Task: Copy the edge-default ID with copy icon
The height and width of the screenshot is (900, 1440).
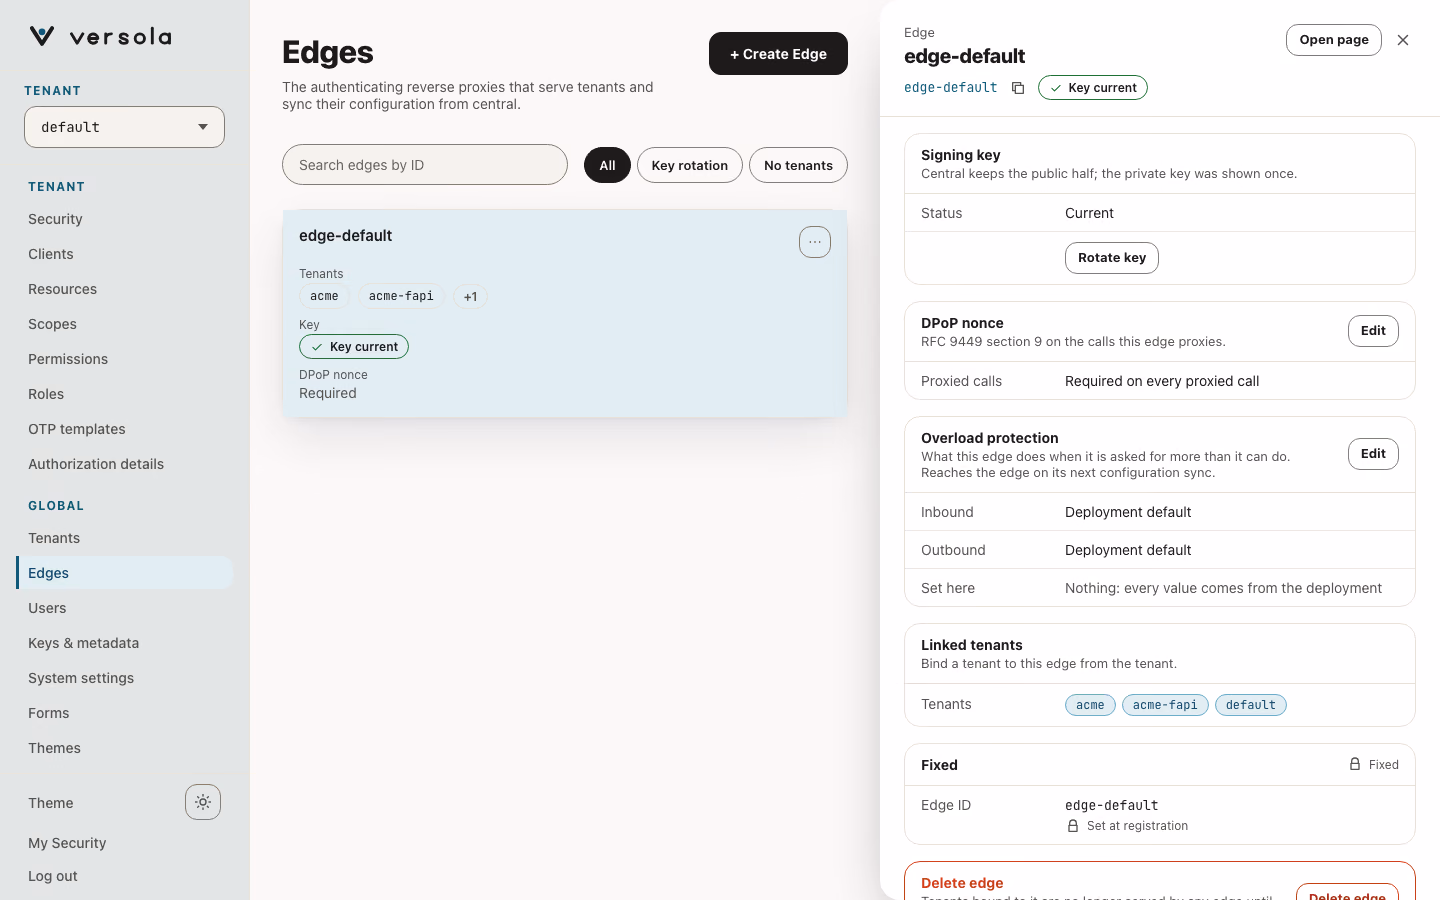Action: [1018, 88]
